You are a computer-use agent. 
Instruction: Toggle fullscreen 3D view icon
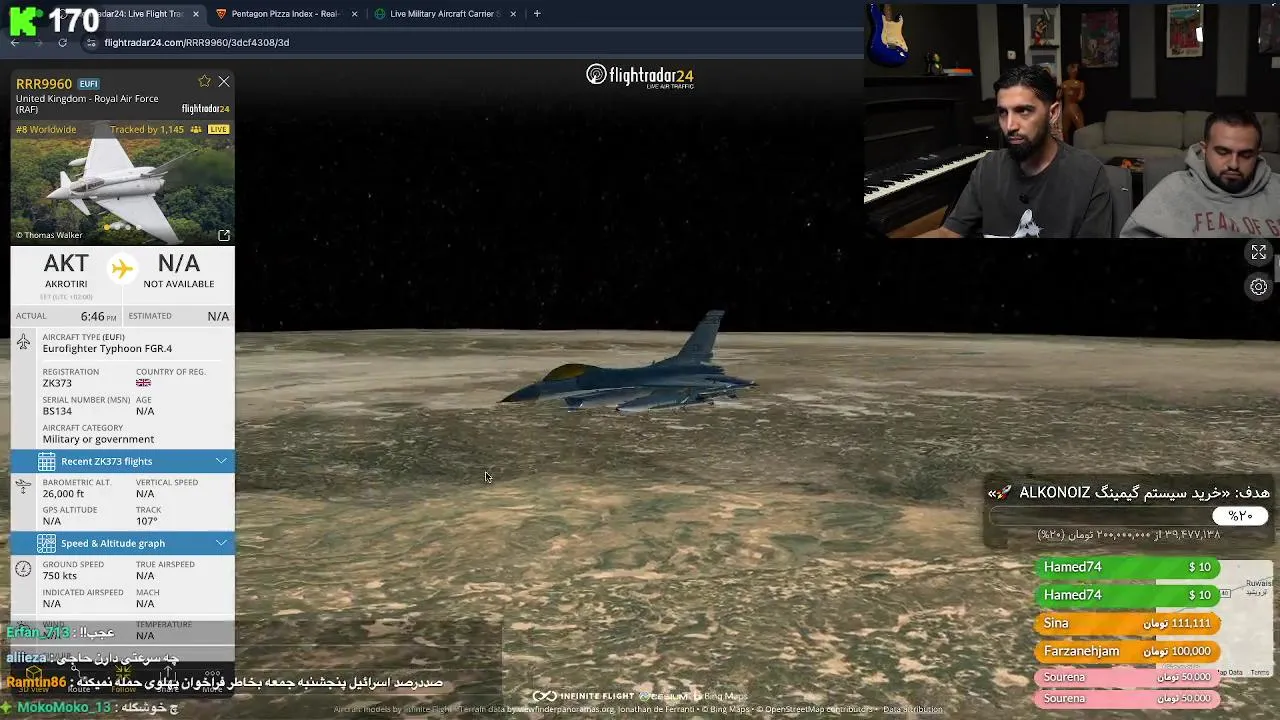1259,252
